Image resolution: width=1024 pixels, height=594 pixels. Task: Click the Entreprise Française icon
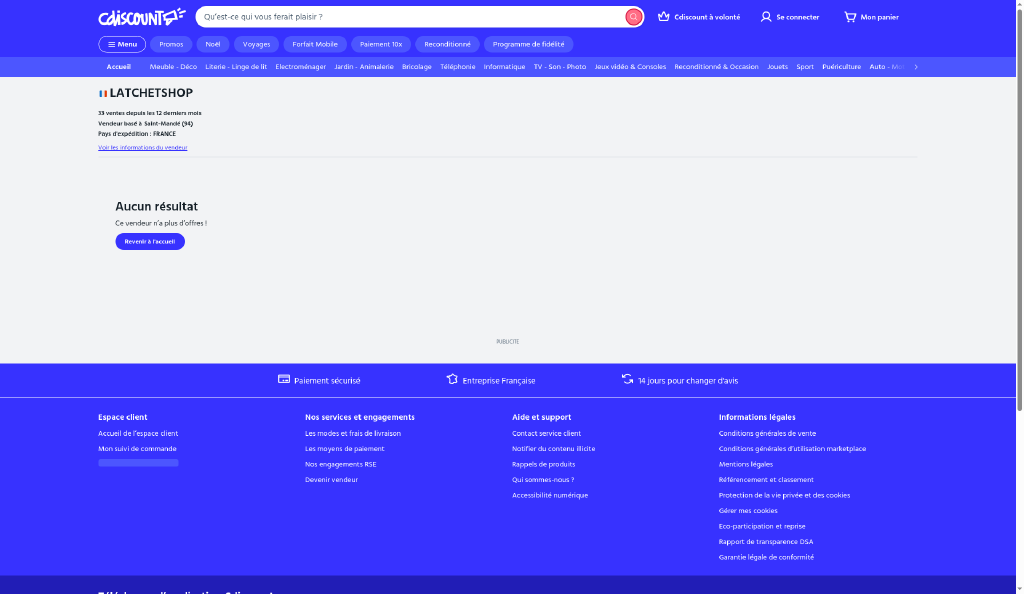point(452,379)
